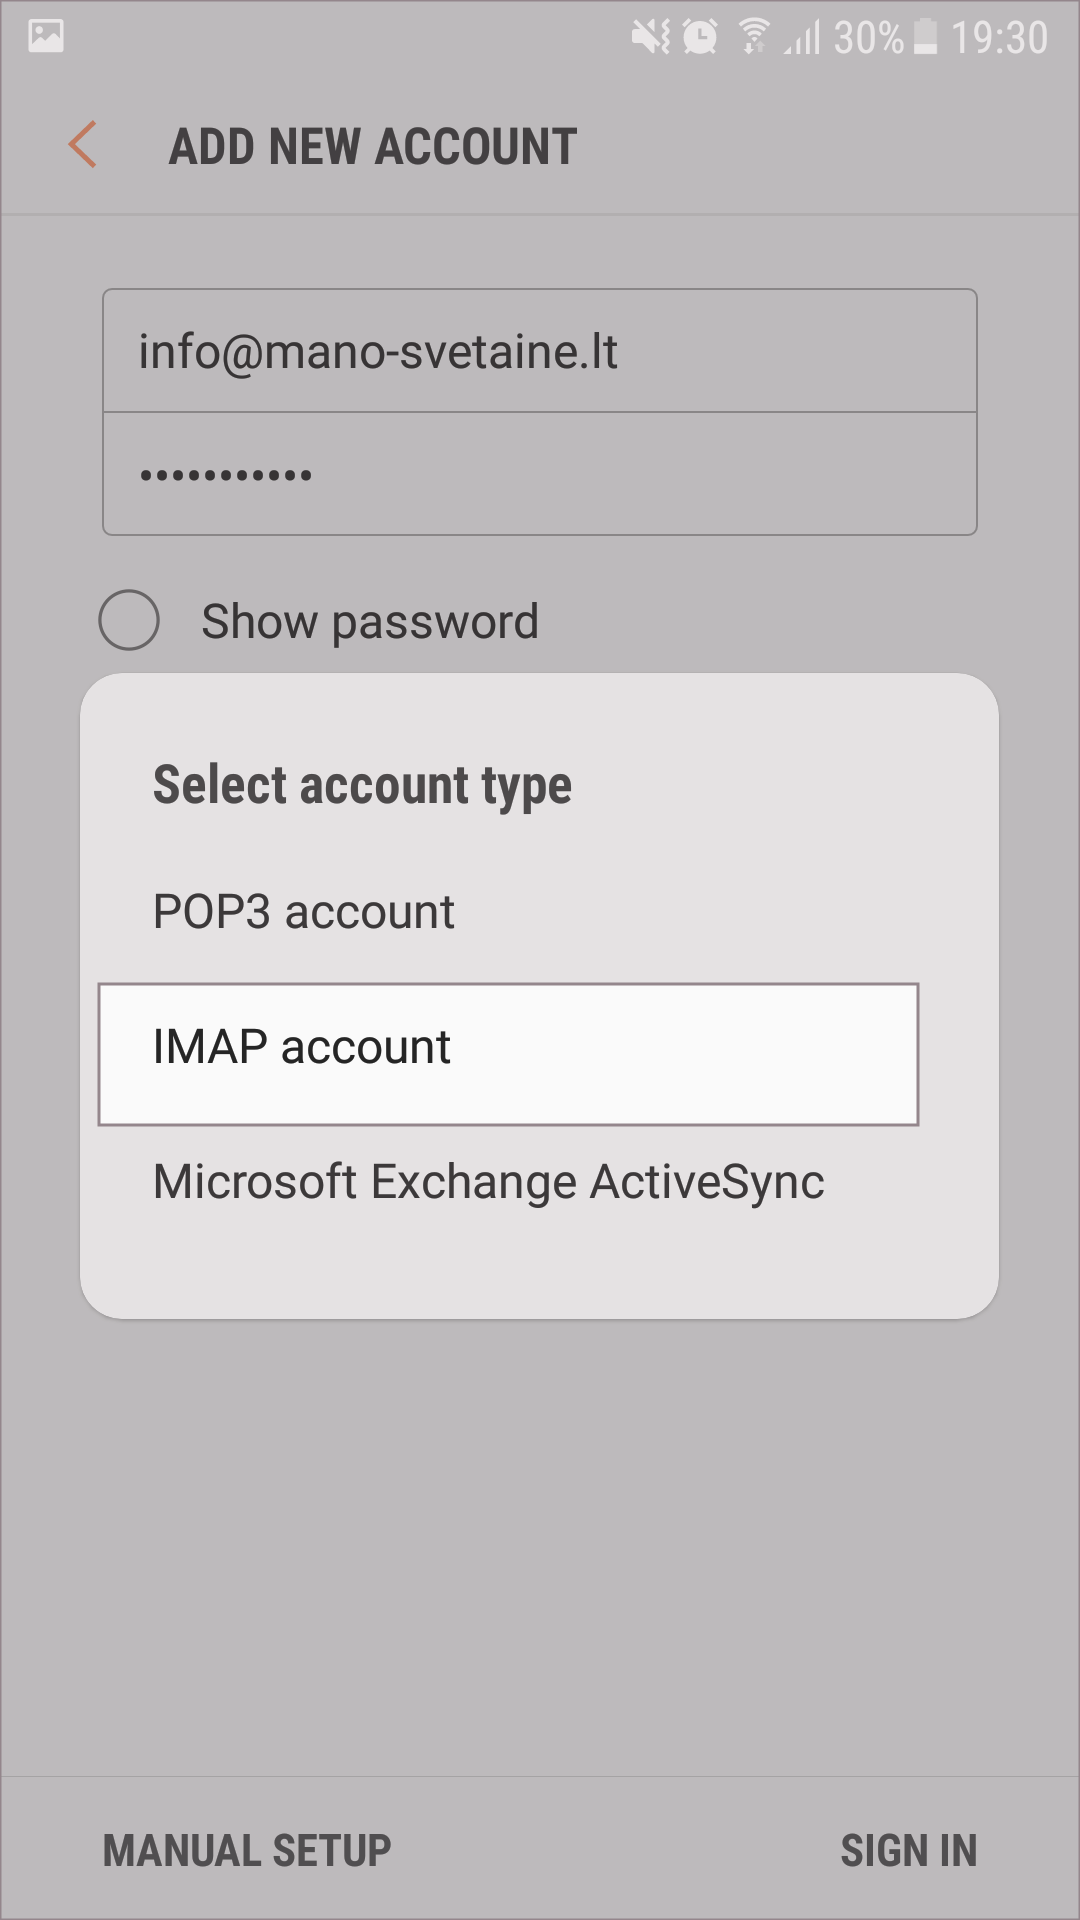This screenshot has width=1080, height=1920.
Task: Focus the email address field
Action: point(540,351)
